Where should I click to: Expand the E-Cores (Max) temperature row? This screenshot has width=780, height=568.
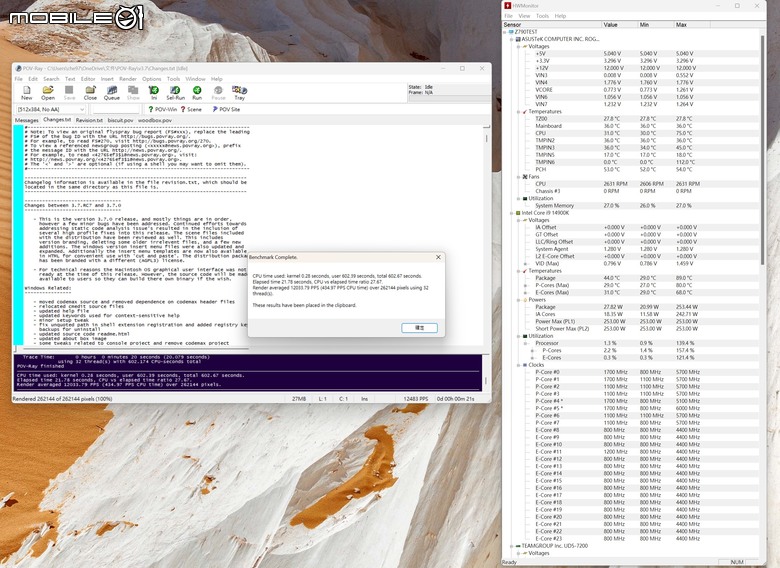(x=525, y=292)
